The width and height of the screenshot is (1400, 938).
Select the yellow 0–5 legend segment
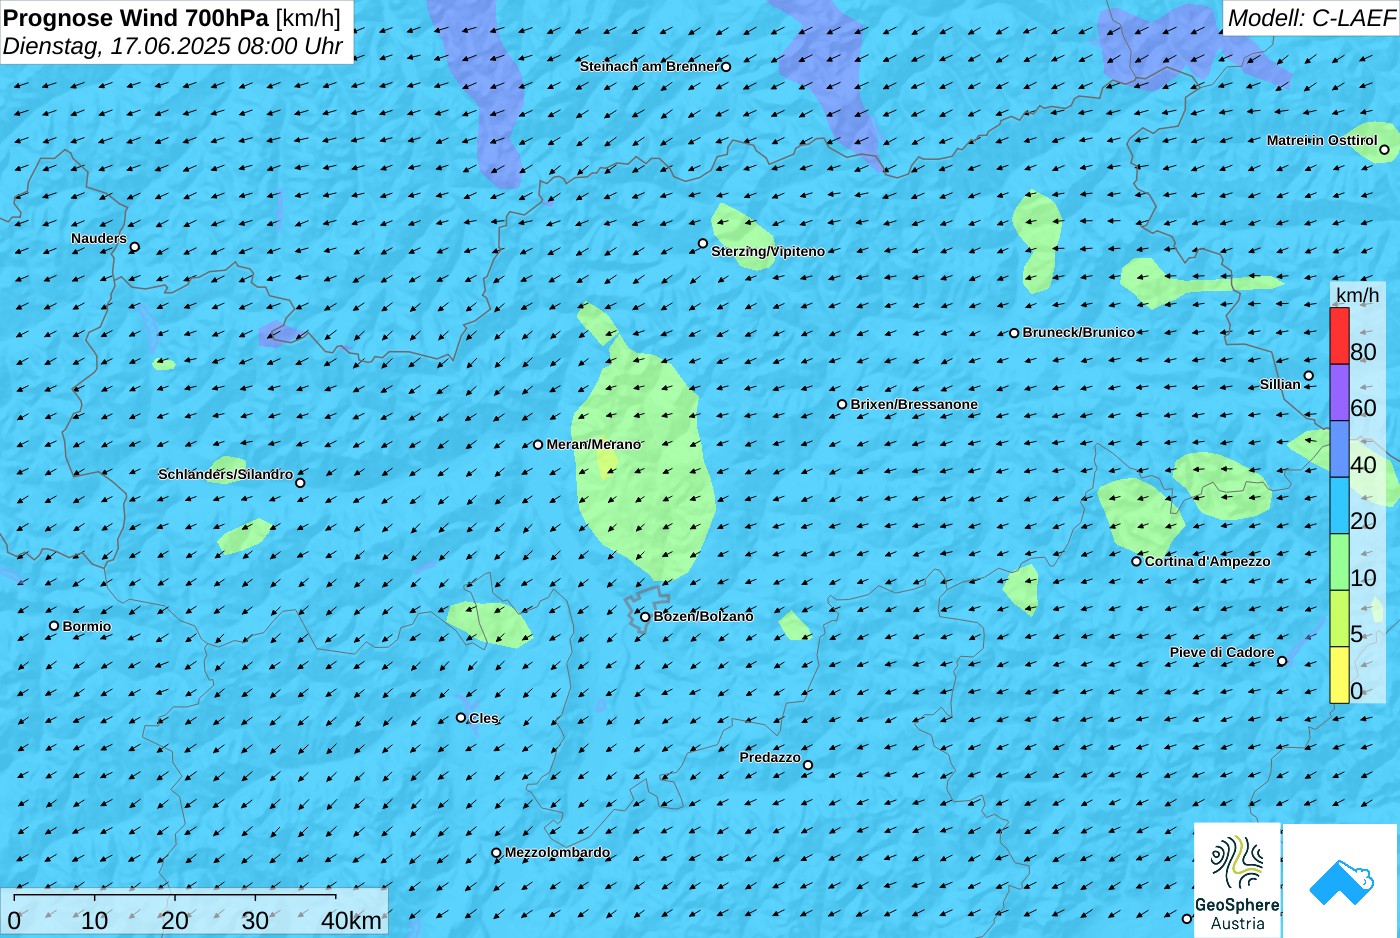[x=1339, y=675]
